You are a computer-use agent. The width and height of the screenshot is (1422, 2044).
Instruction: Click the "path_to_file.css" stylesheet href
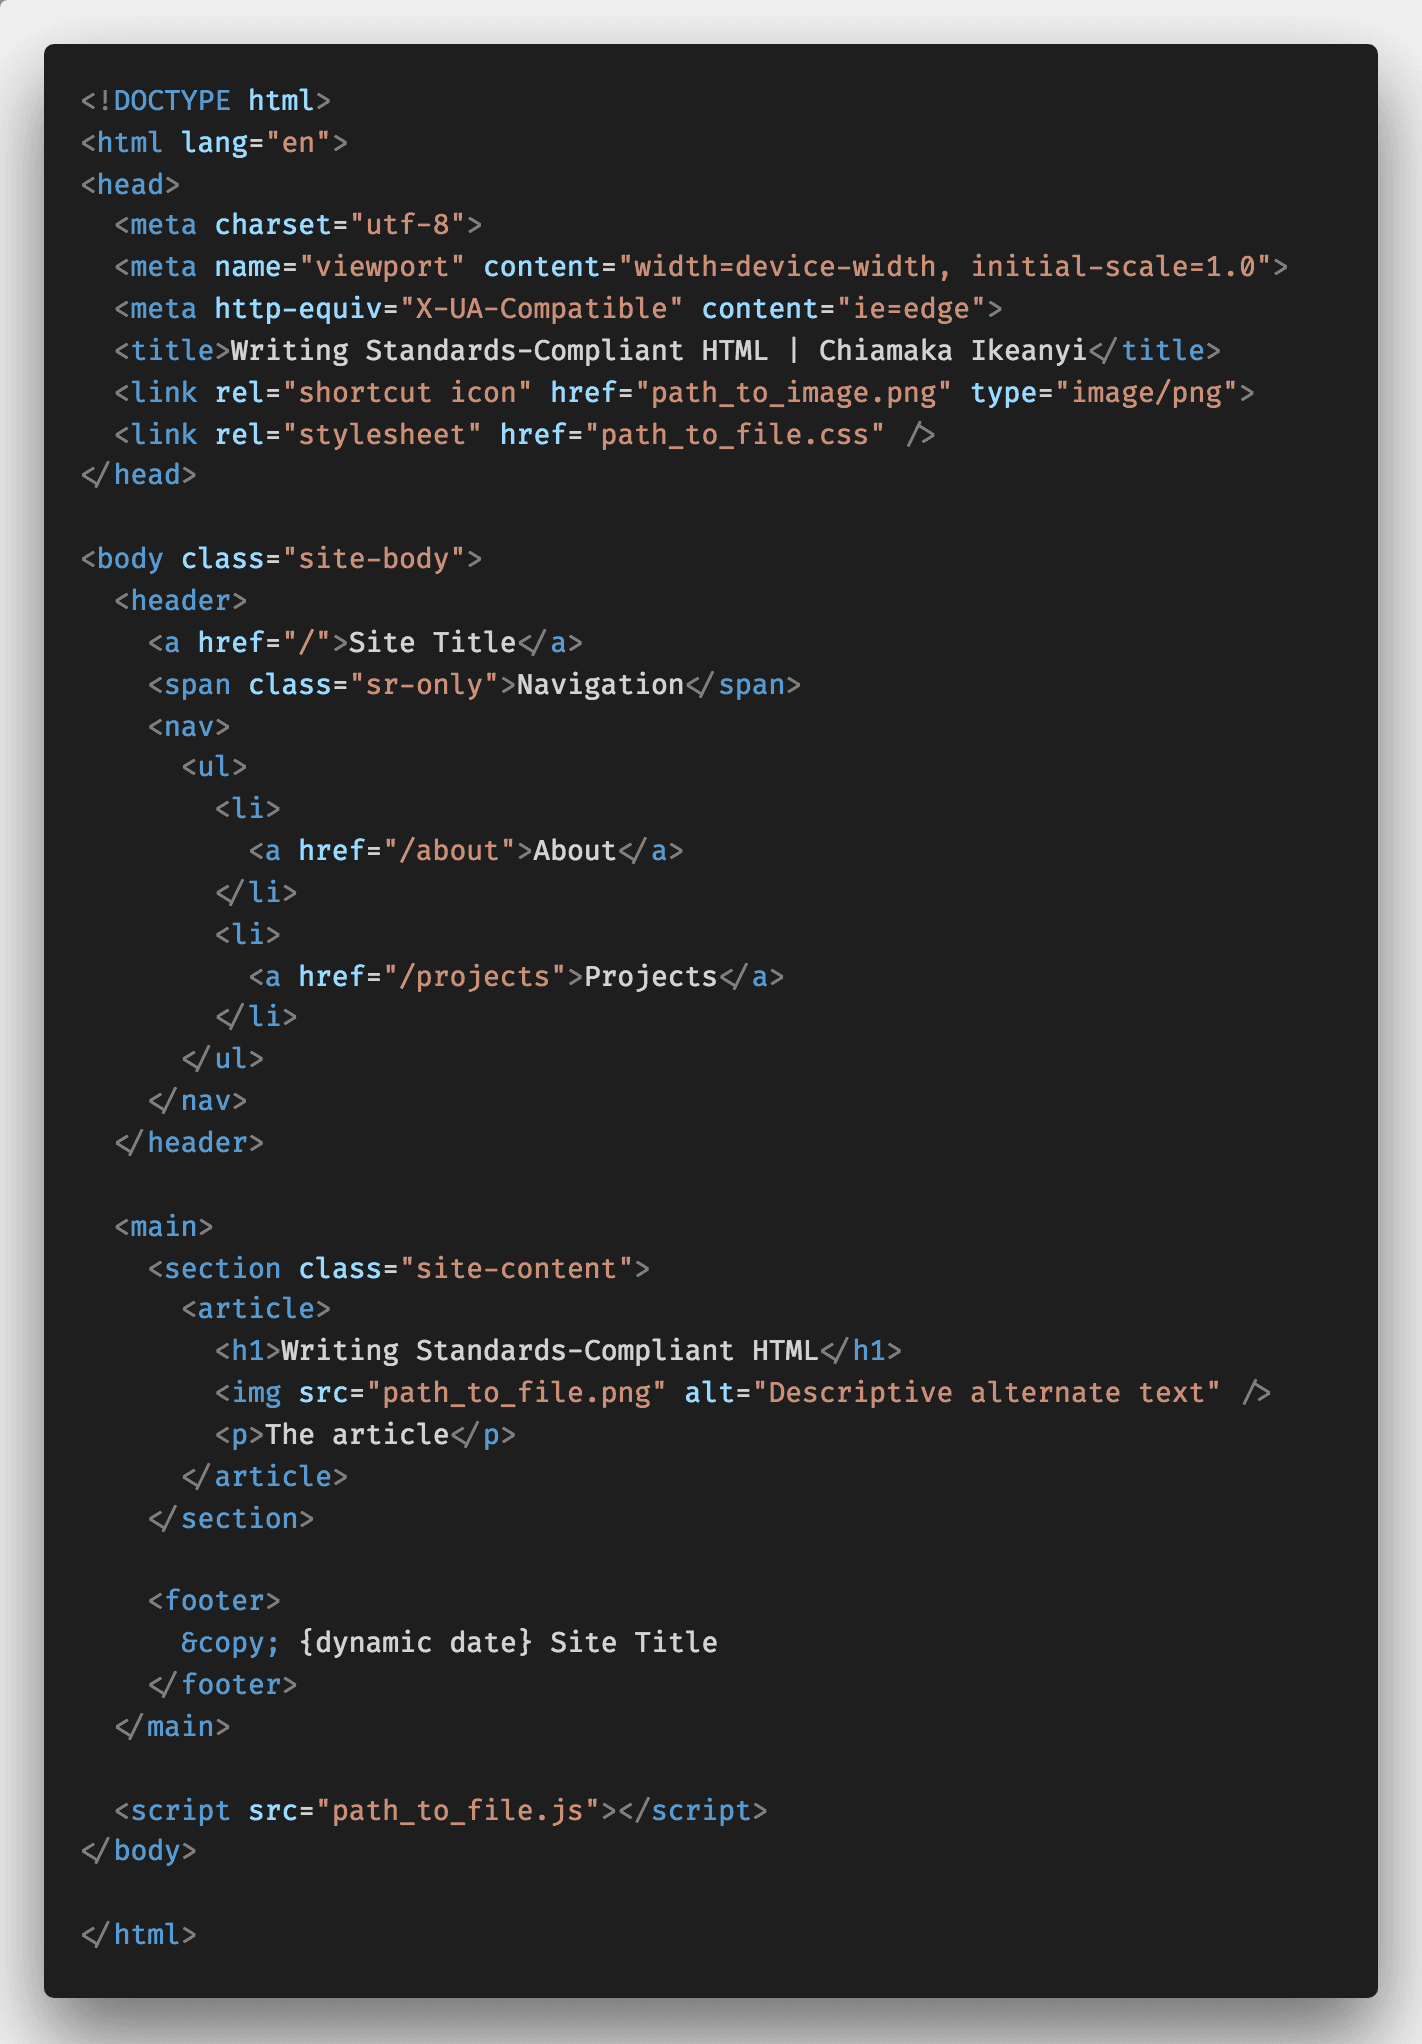pyautogui.click(x=735, y=435)
